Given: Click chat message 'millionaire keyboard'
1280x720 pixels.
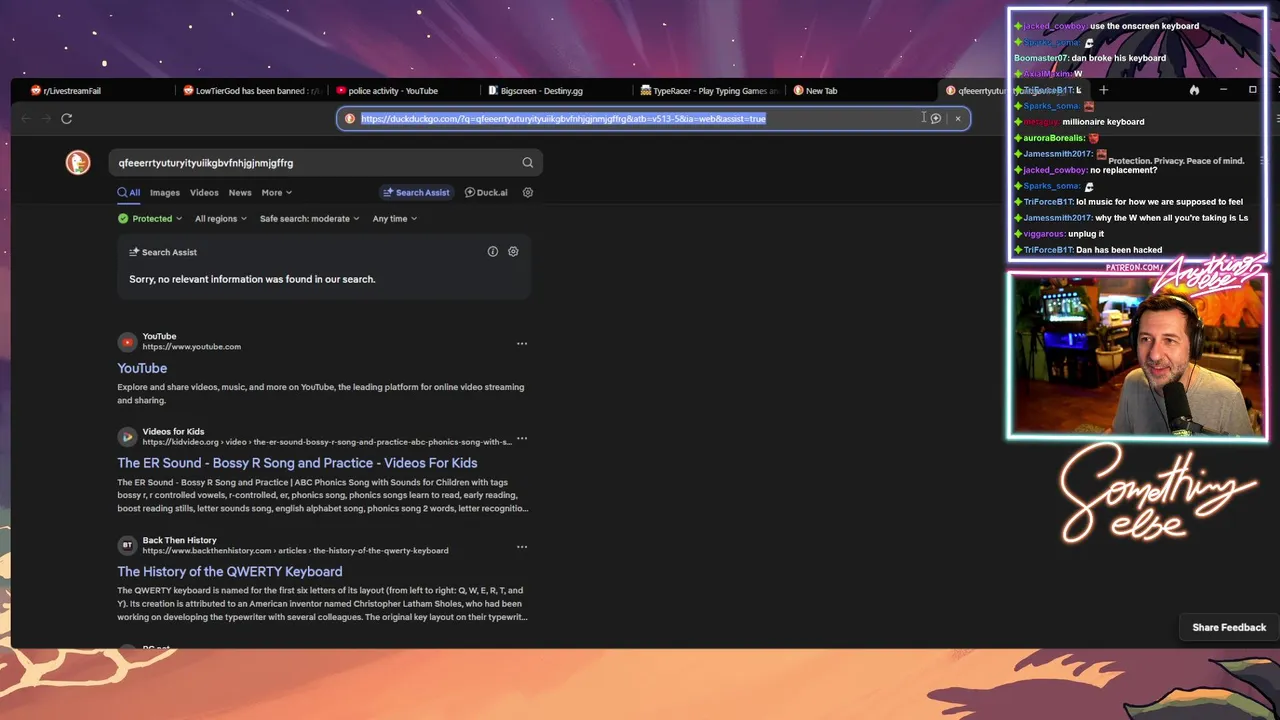Looking at the screenshot, I should tap(1103, 122).
